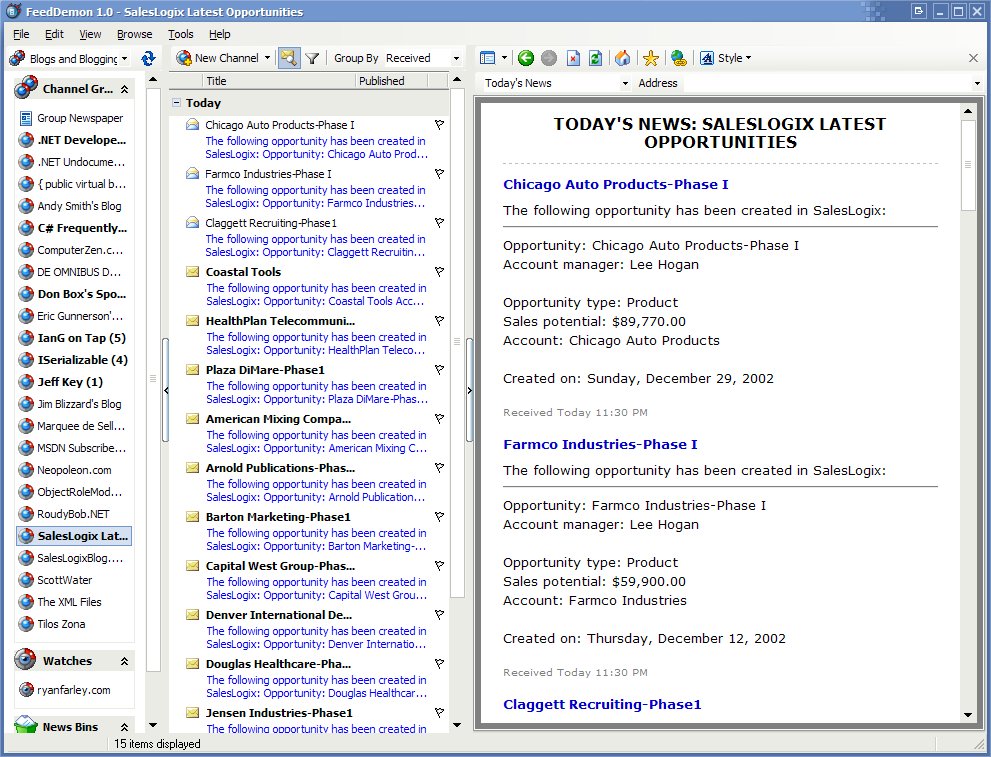Open the Address bar dropdown arrow
This screenshot has height=757, width=991.
click(977, 83)
